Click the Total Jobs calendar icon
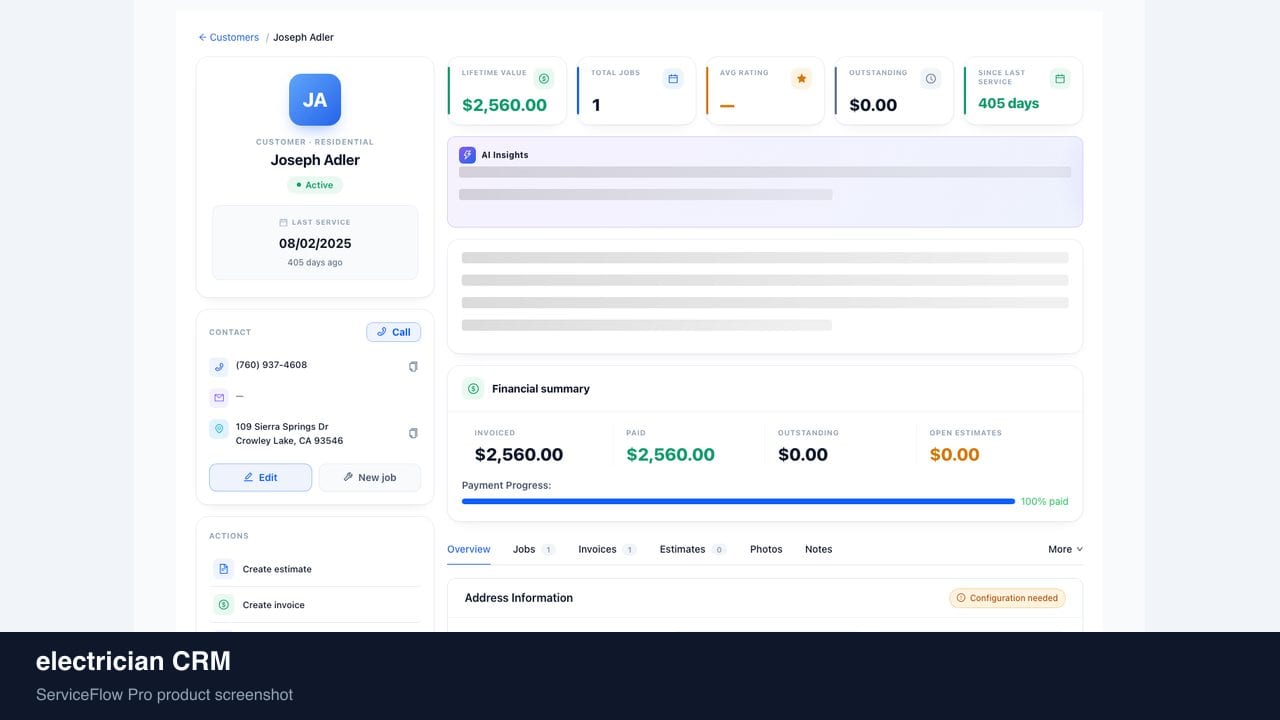The image size is (1280, 720). (x=673, y=78)
